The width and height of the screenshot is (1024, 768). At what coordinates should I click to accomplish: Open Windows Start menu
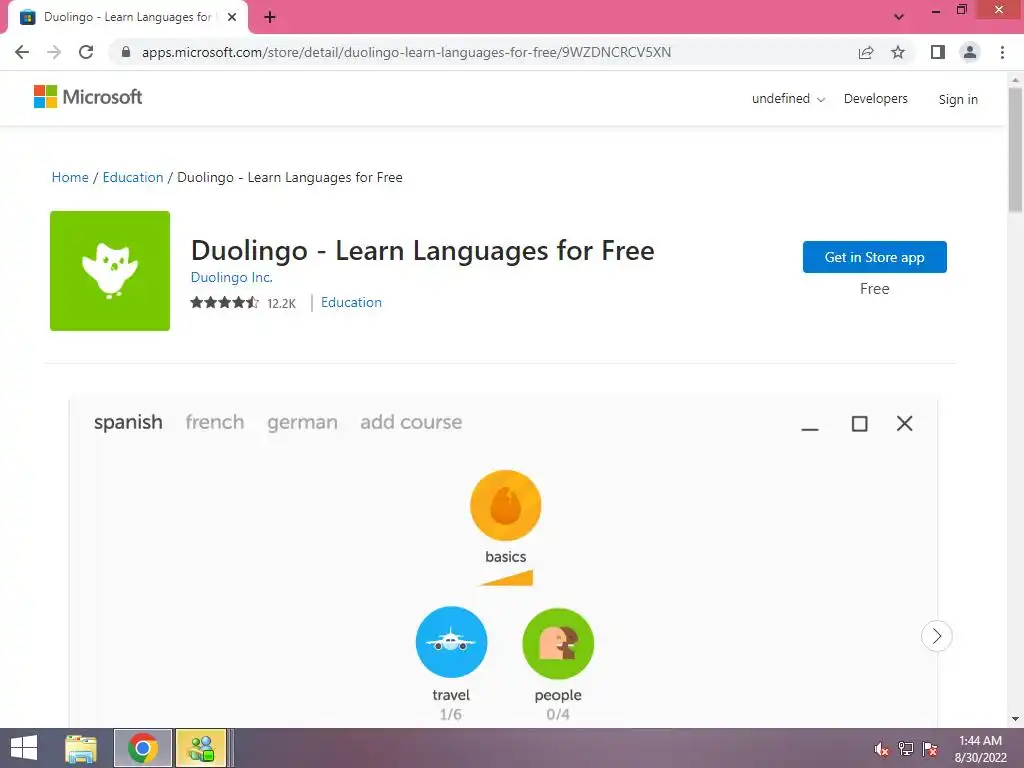coord(24,748)
